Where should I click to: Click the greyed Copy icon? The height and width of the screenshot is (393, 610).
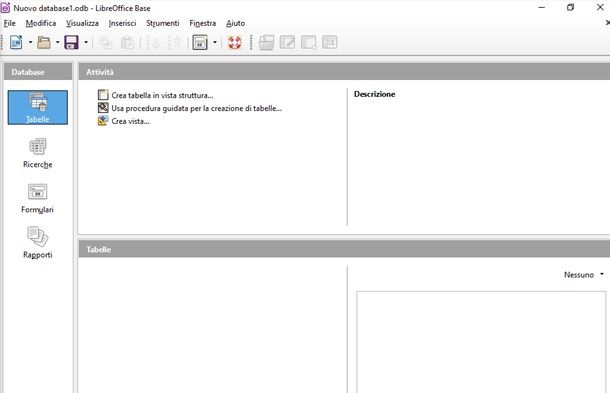pos(105,42)
